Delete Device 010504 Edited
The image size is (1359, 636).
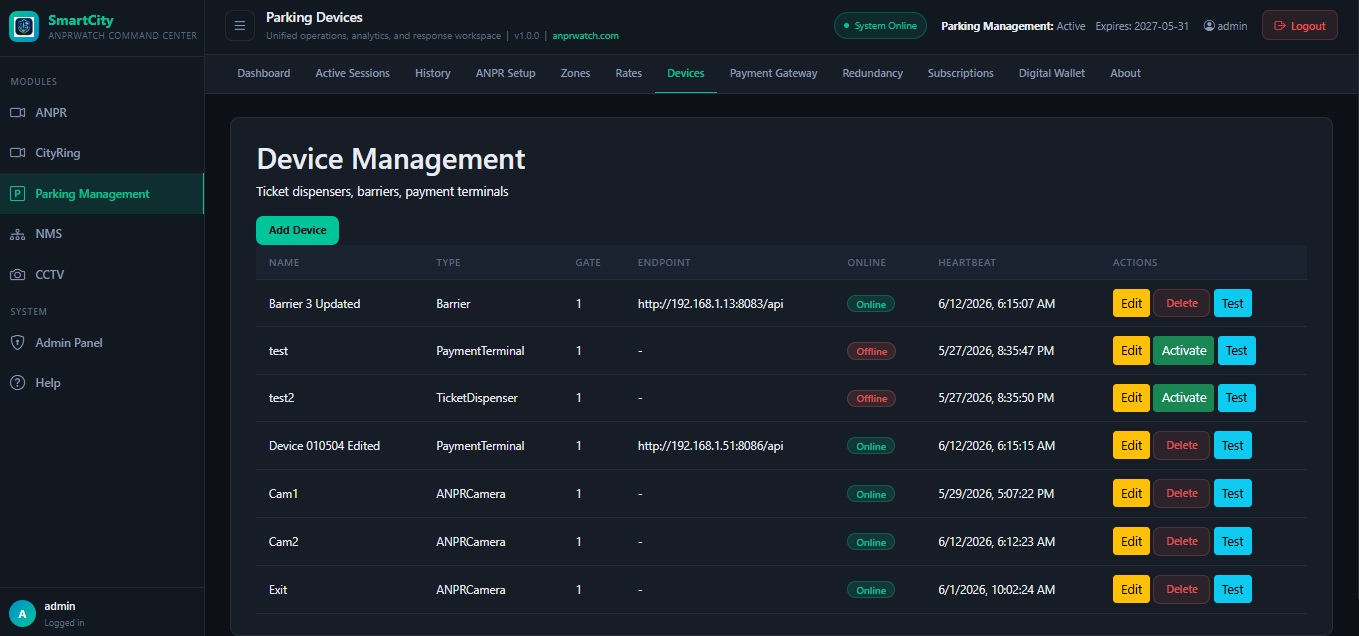click(x=1182, y=446)
